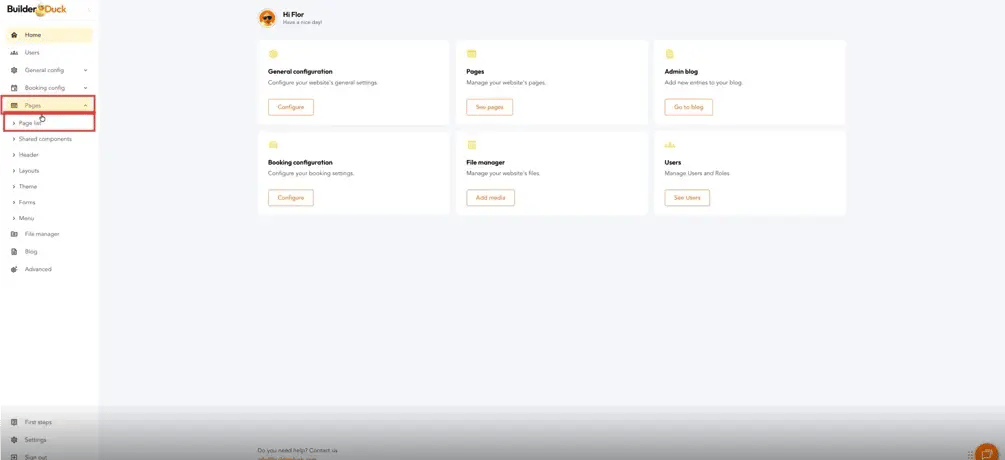Image resolution: width=1005 pixels, height=460 pixels.
Task: Expand the Booking config chevron
Action: coord(85,88)
